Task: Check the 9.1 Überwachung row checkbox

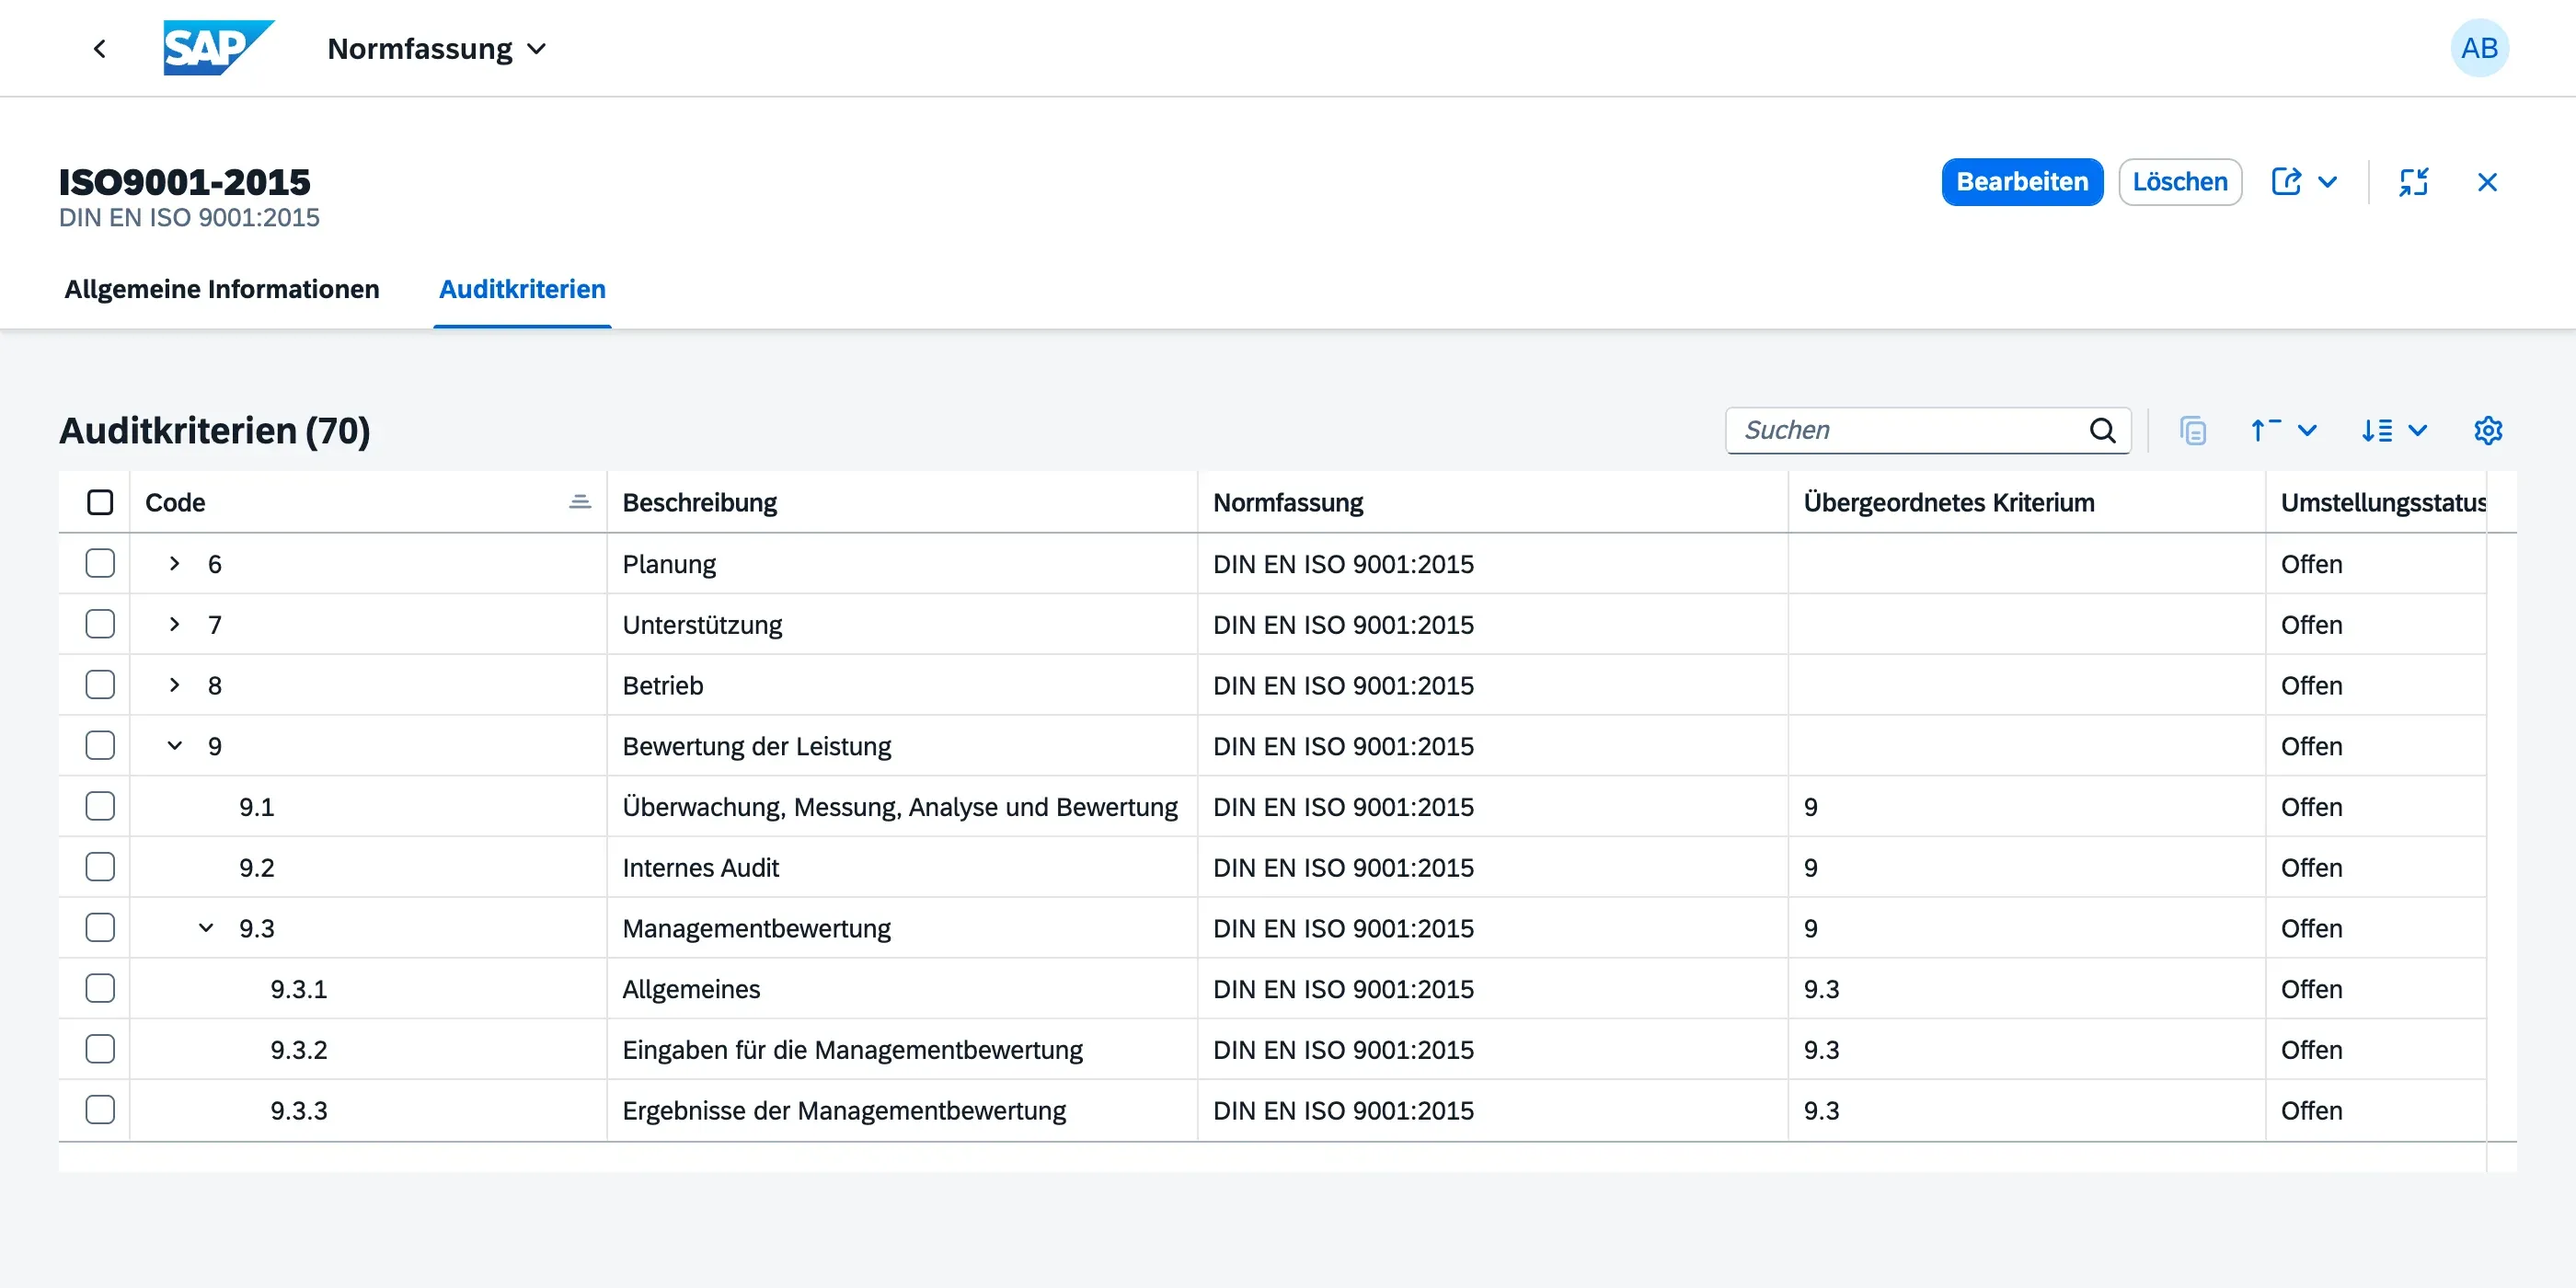Action: click(x=100, y=806)
